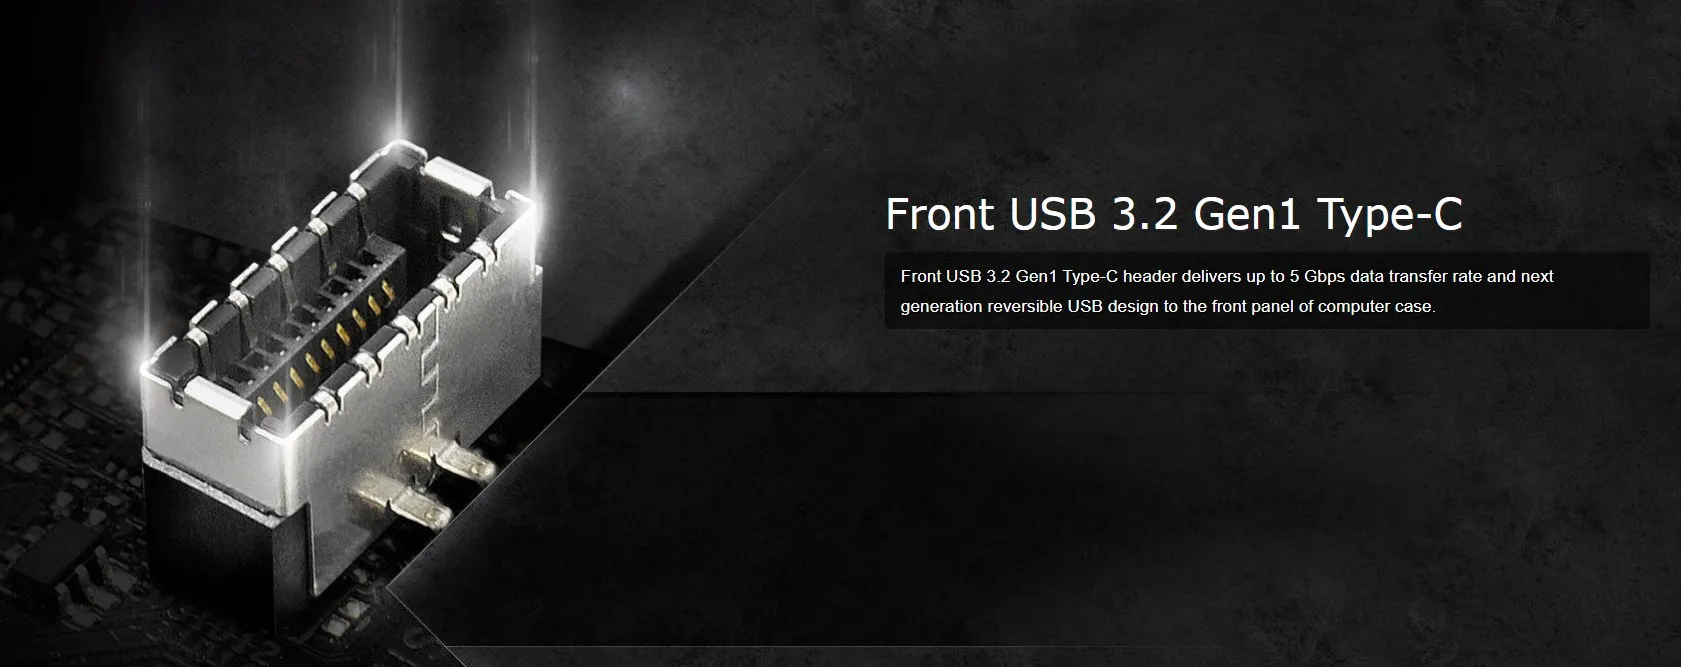Click the upper metal mounting leg of connector
1681x667 pixels.
447,464
